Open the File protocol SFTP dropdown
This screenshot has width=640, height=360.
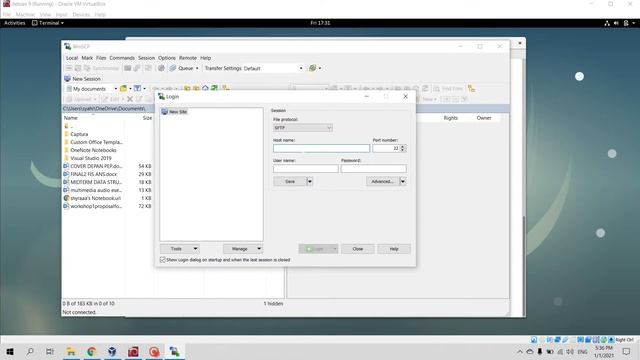302,128
